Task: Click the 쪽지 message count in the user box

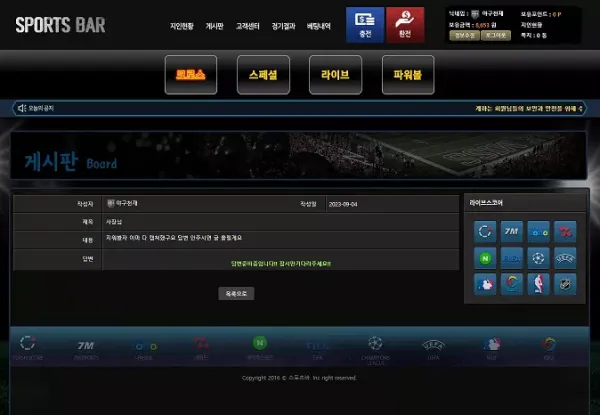Action: click(533, 36)
